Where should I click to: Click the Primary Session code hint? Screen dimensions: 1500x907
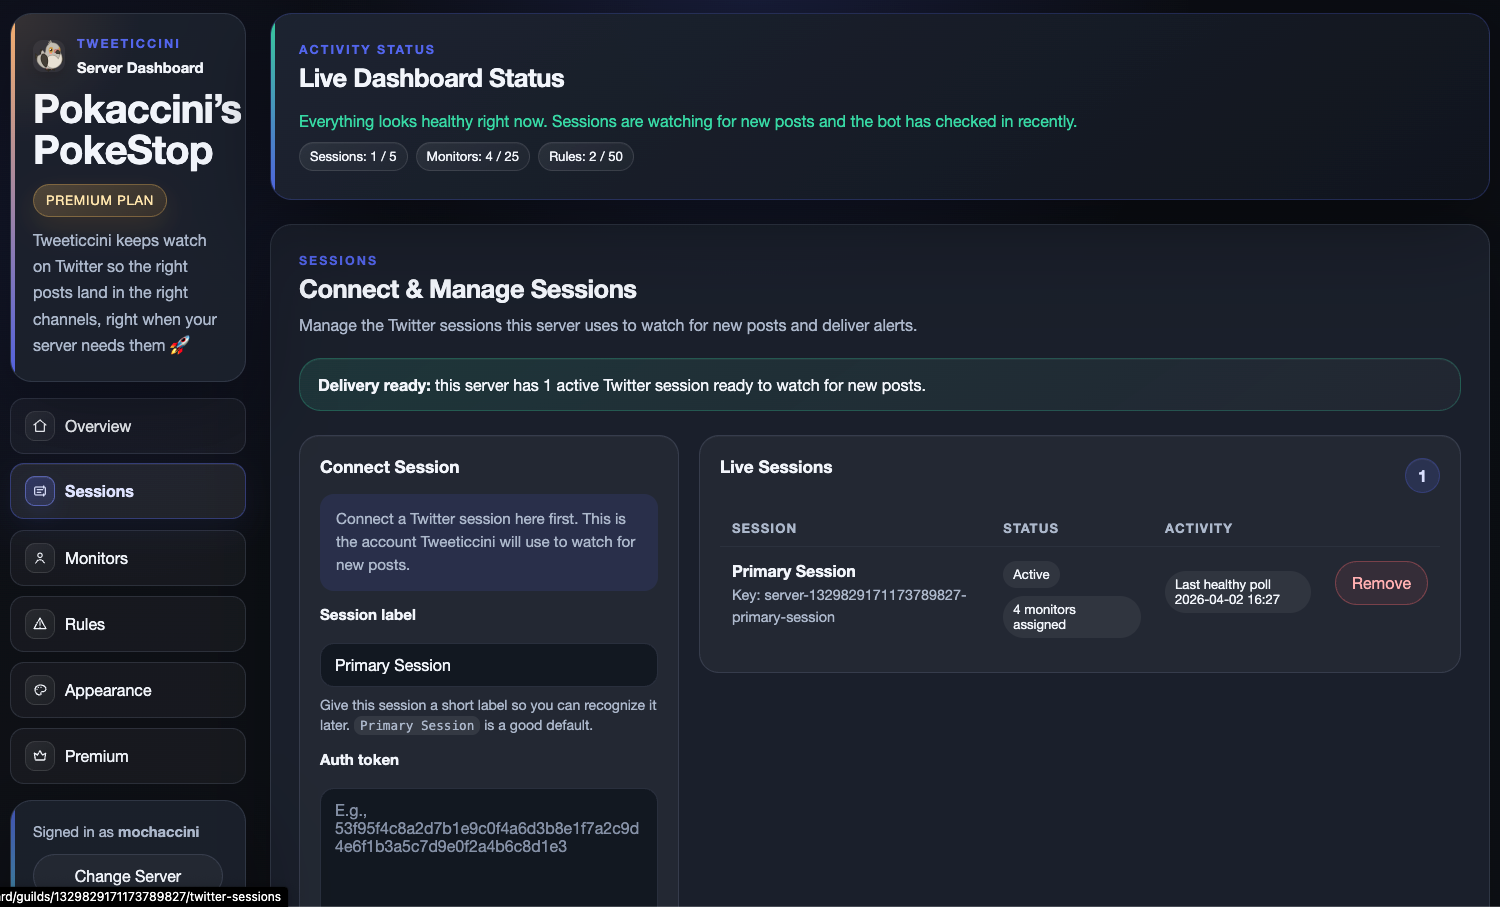click(417, 726)
